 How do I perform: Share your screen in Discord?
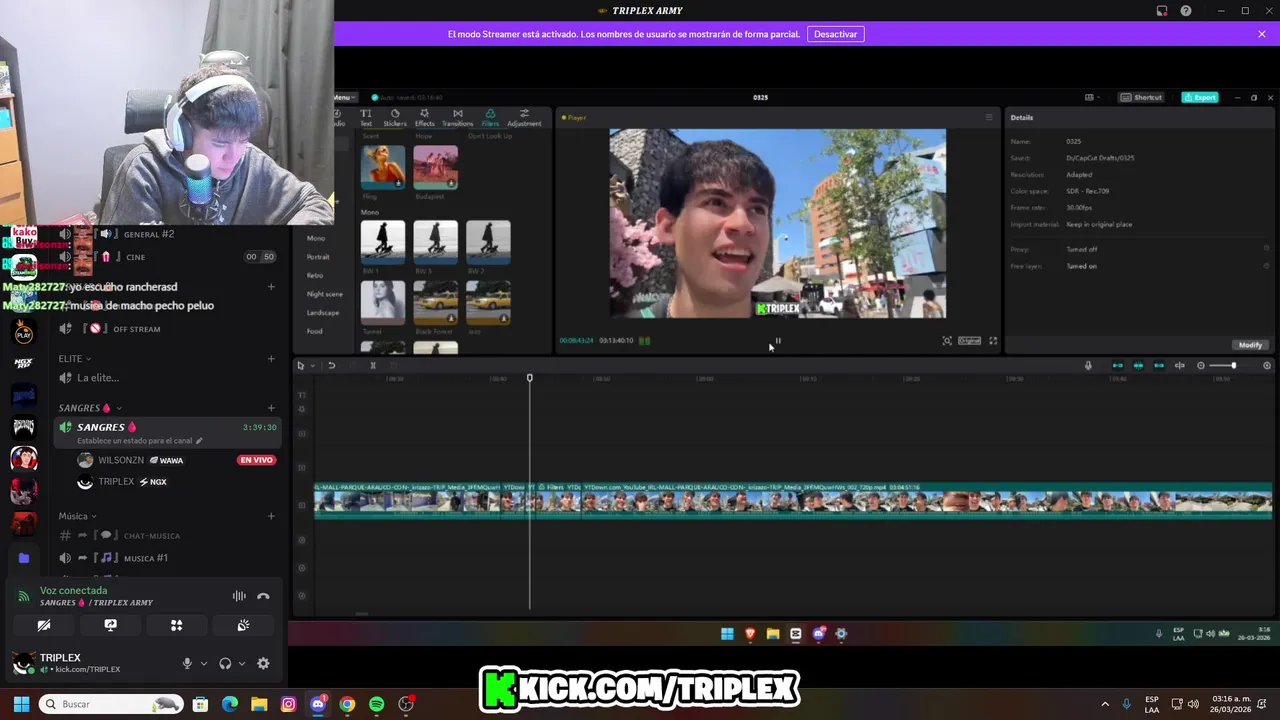click(x=110, y=625)
